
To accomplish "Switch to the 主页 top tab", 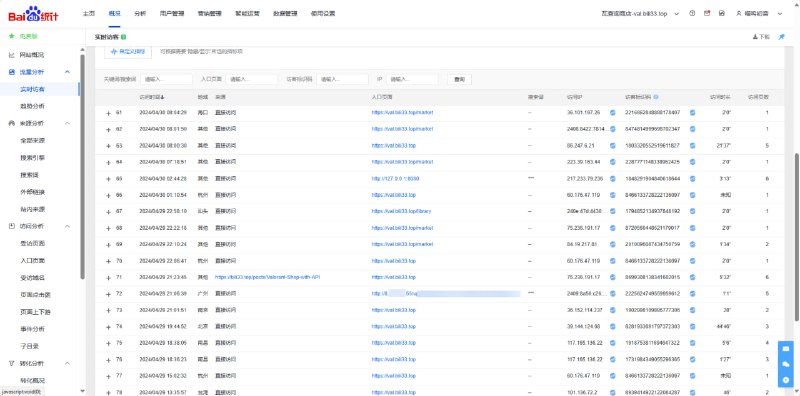I will point(89,14).
